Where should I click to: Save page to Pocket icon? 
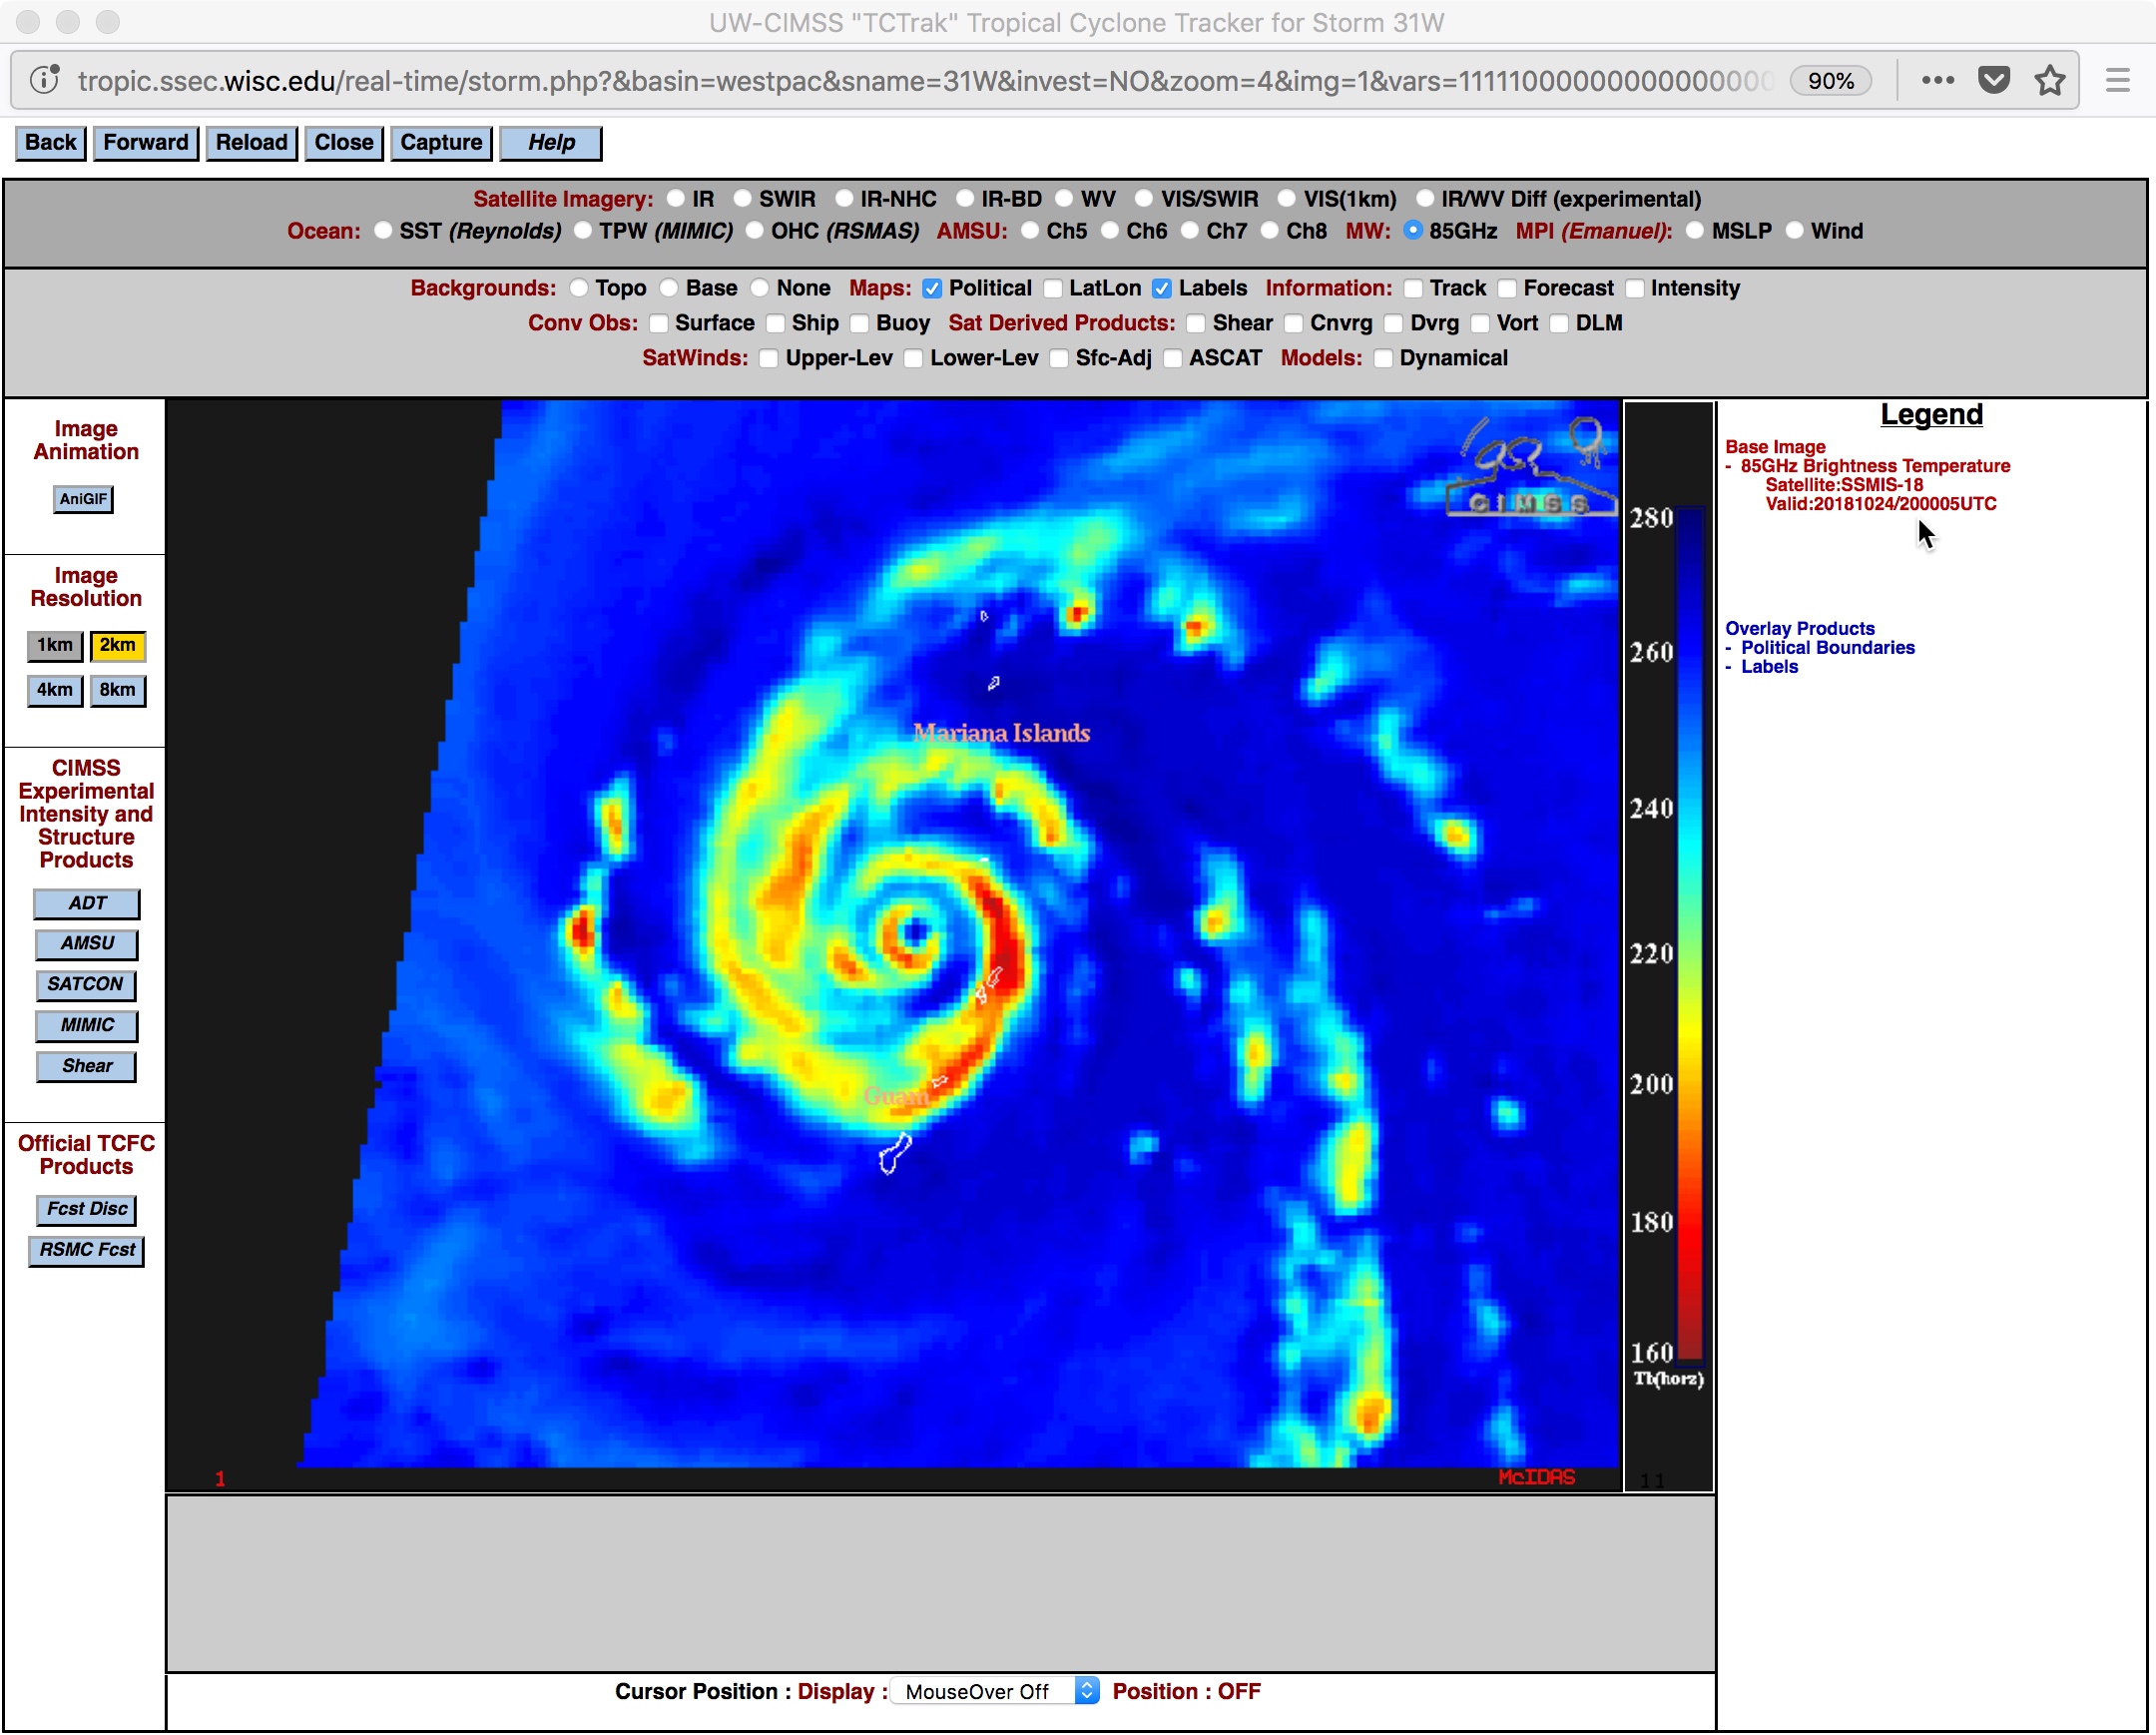point(1994,80)
